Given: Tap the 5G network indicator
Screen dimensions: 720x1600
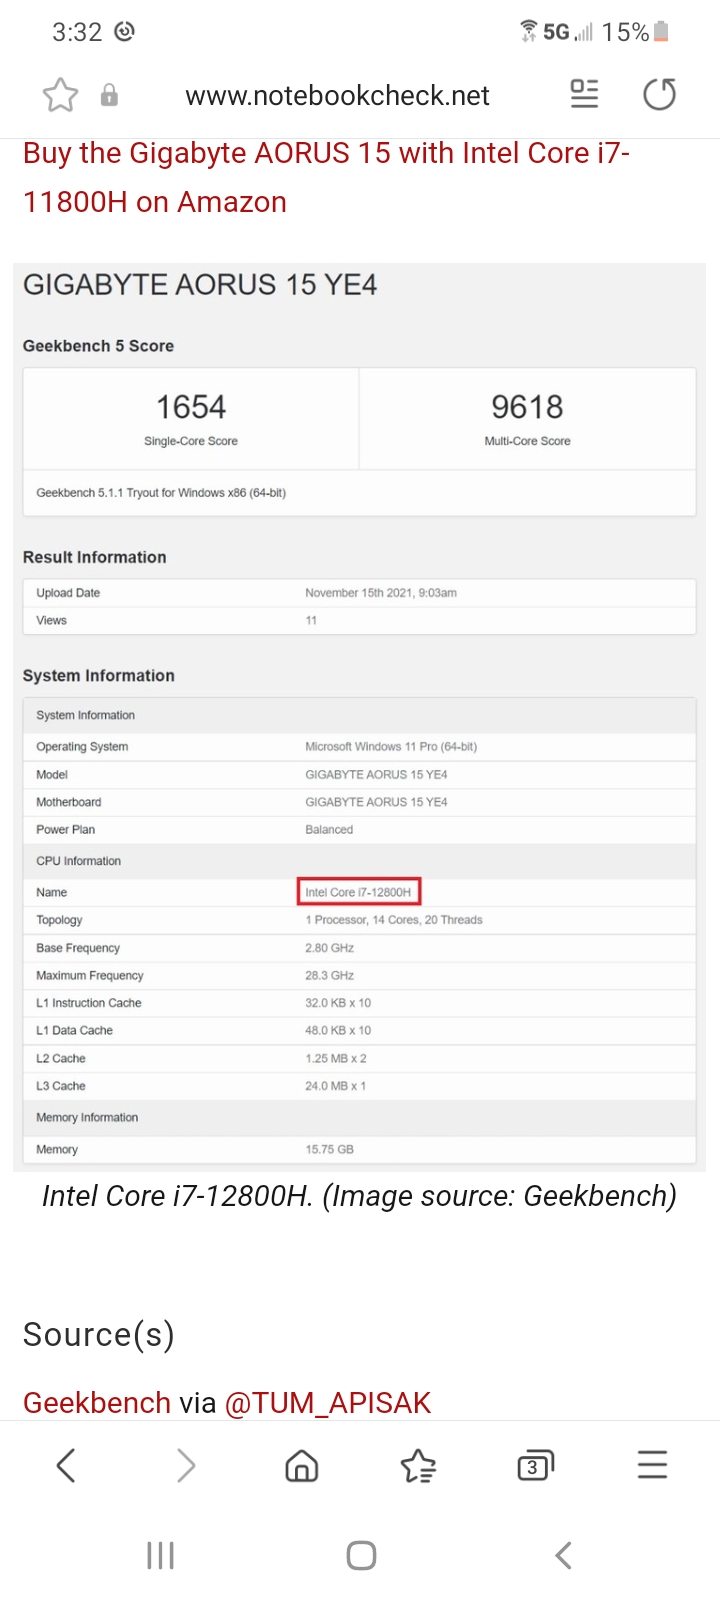Looking at the screenshot, I should (x=556, y=32).
